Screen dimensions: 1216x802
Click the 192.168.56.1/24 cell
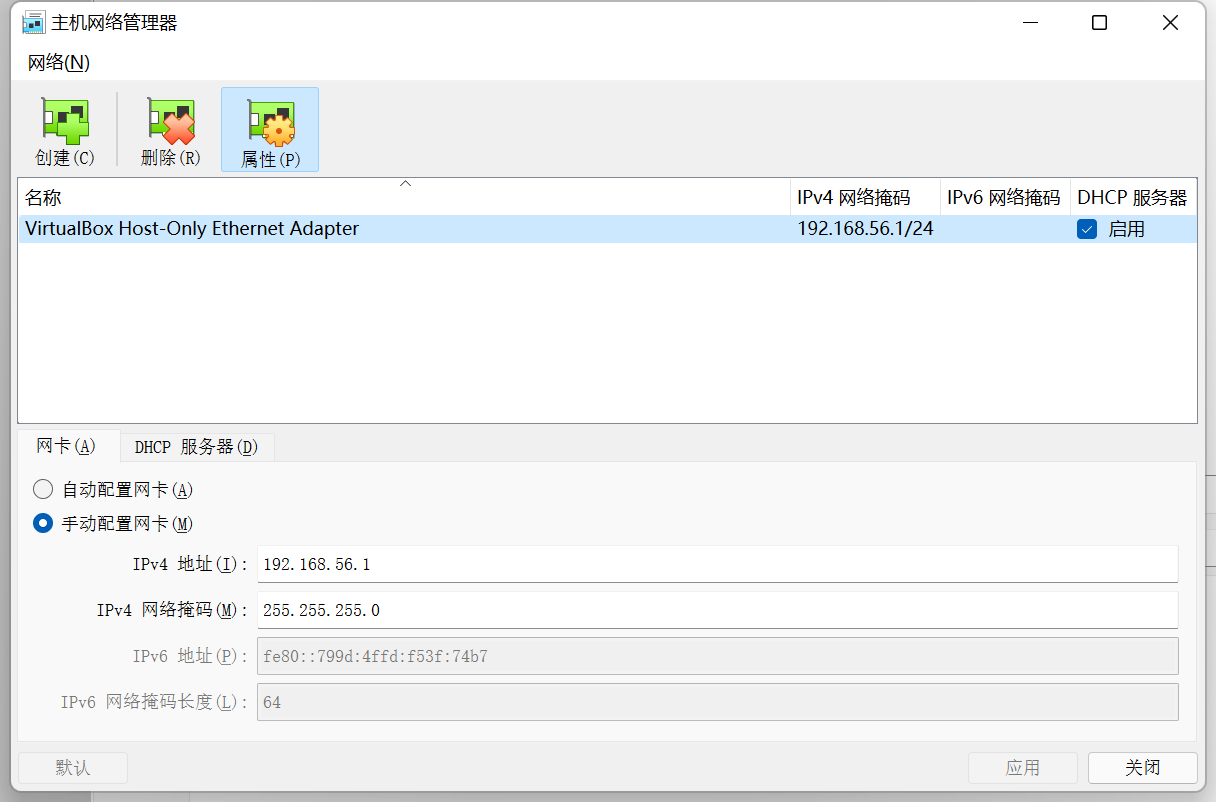[x=866, y=229]
